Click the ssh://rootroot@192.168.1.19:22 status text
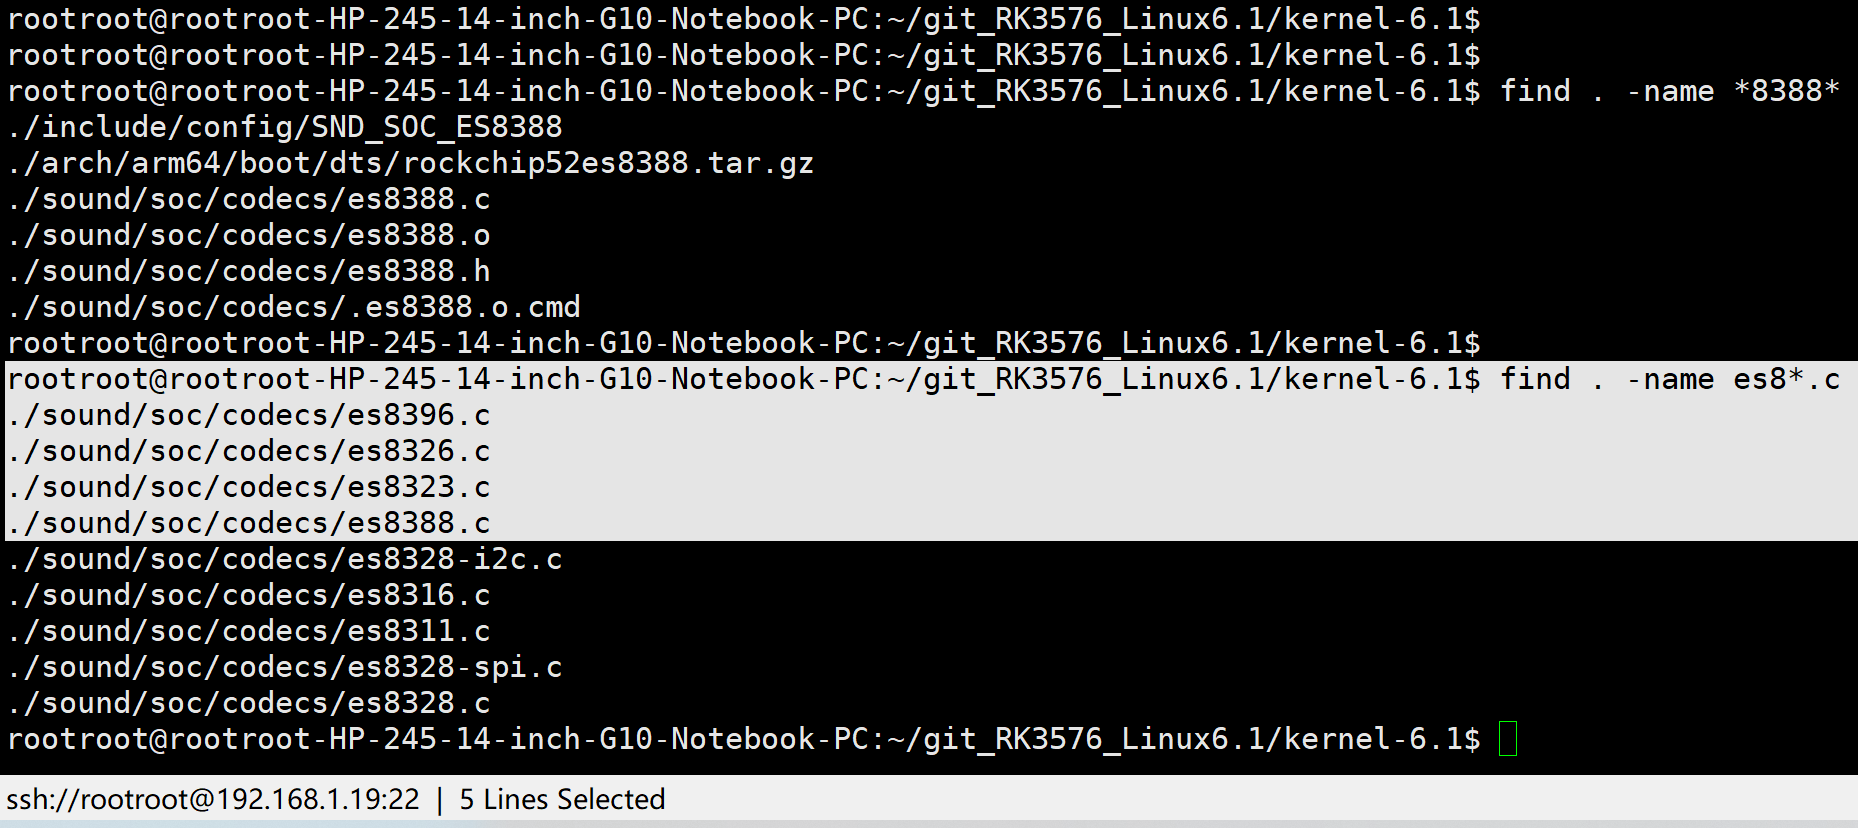The height and width of the screenshot is (828, 1858). pyautogui.click(x=213, y=799)
